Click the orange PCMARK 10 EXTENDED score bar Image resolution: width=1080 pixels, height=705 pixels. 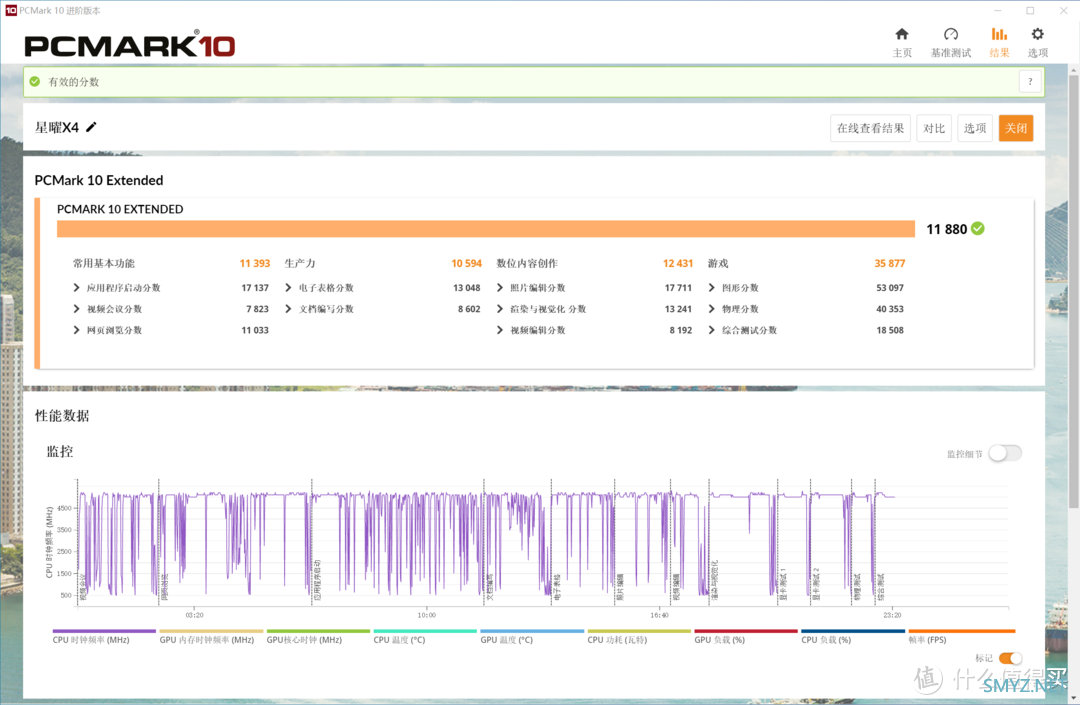pyautogui.click(x=486, y=229)
